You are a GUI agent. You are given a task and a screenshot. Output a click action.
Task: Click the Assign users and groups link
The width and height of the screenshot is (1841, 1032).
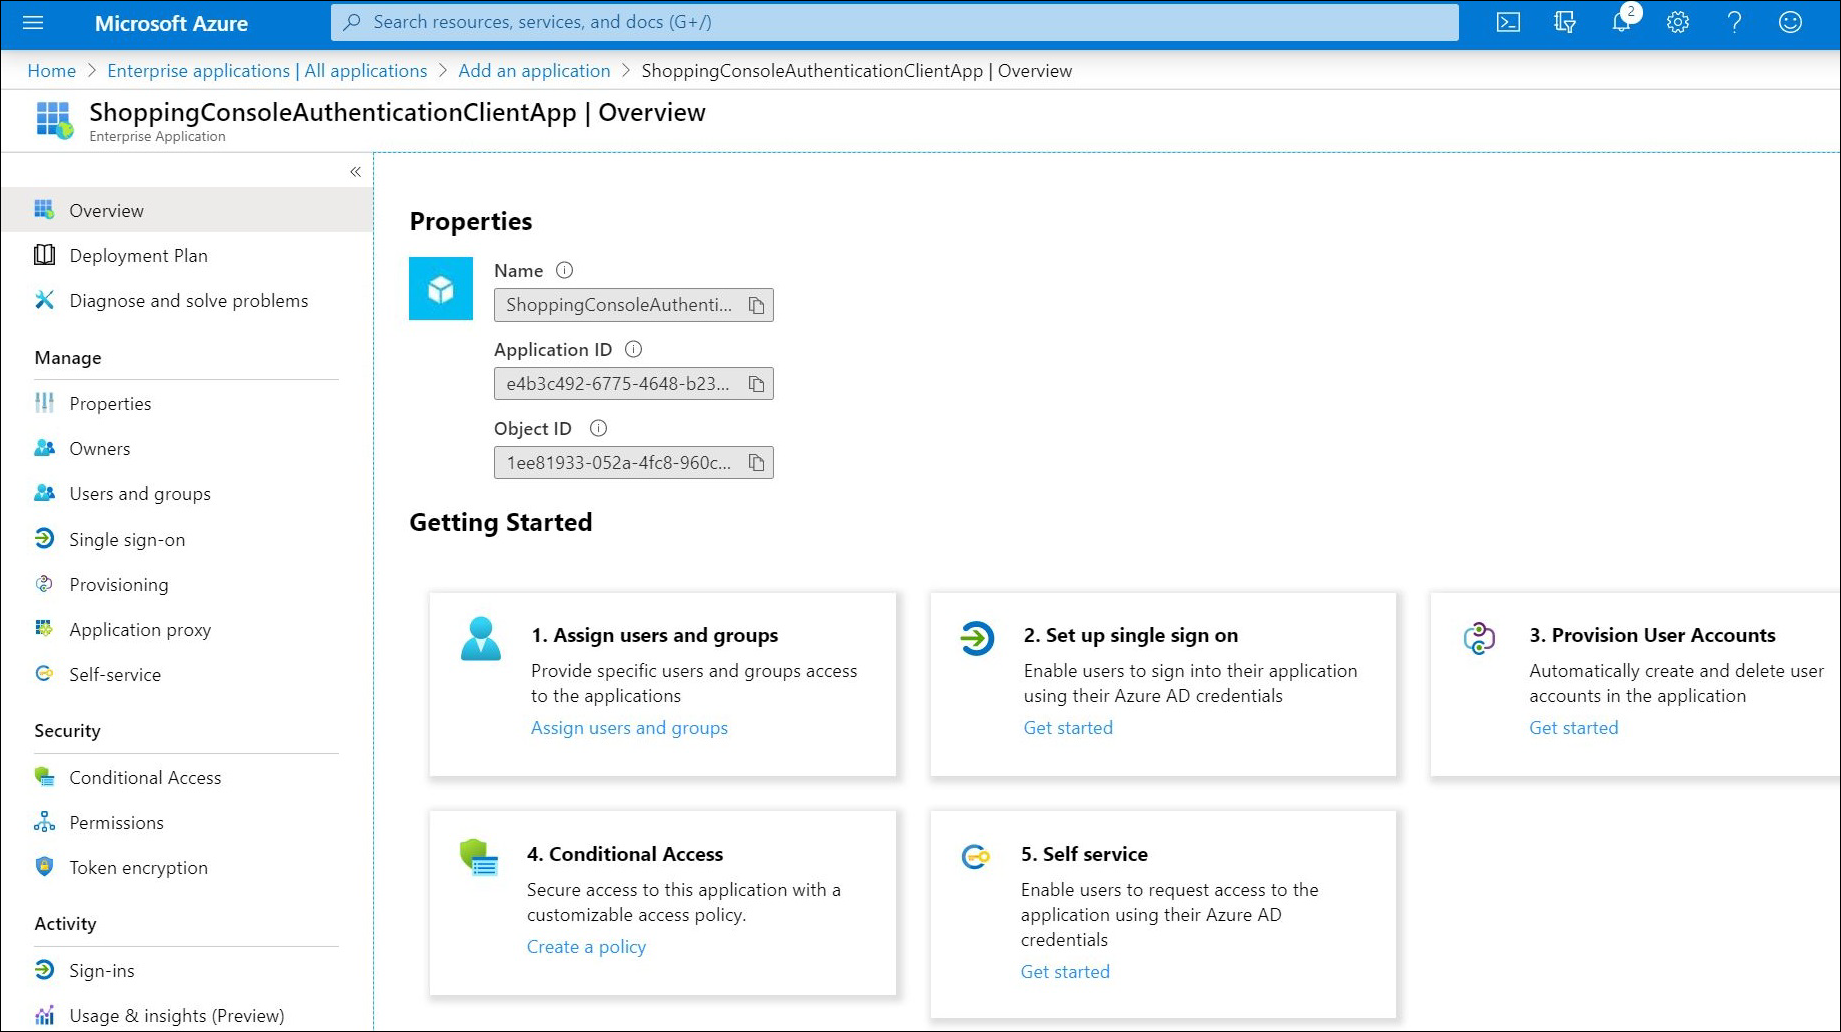click(629, 728)
